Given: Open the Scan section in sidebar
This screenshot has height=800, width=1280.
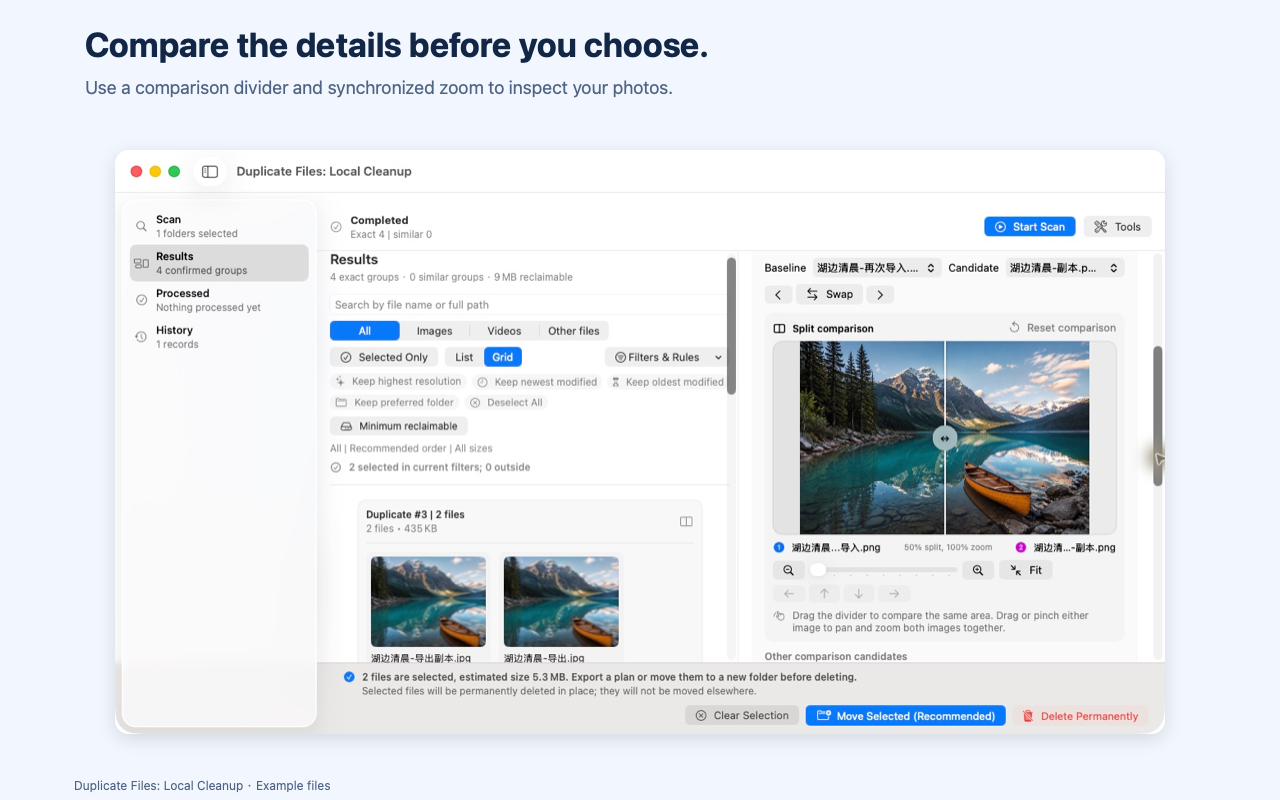Looking at the screenshot, I should [x=219, y=226].
